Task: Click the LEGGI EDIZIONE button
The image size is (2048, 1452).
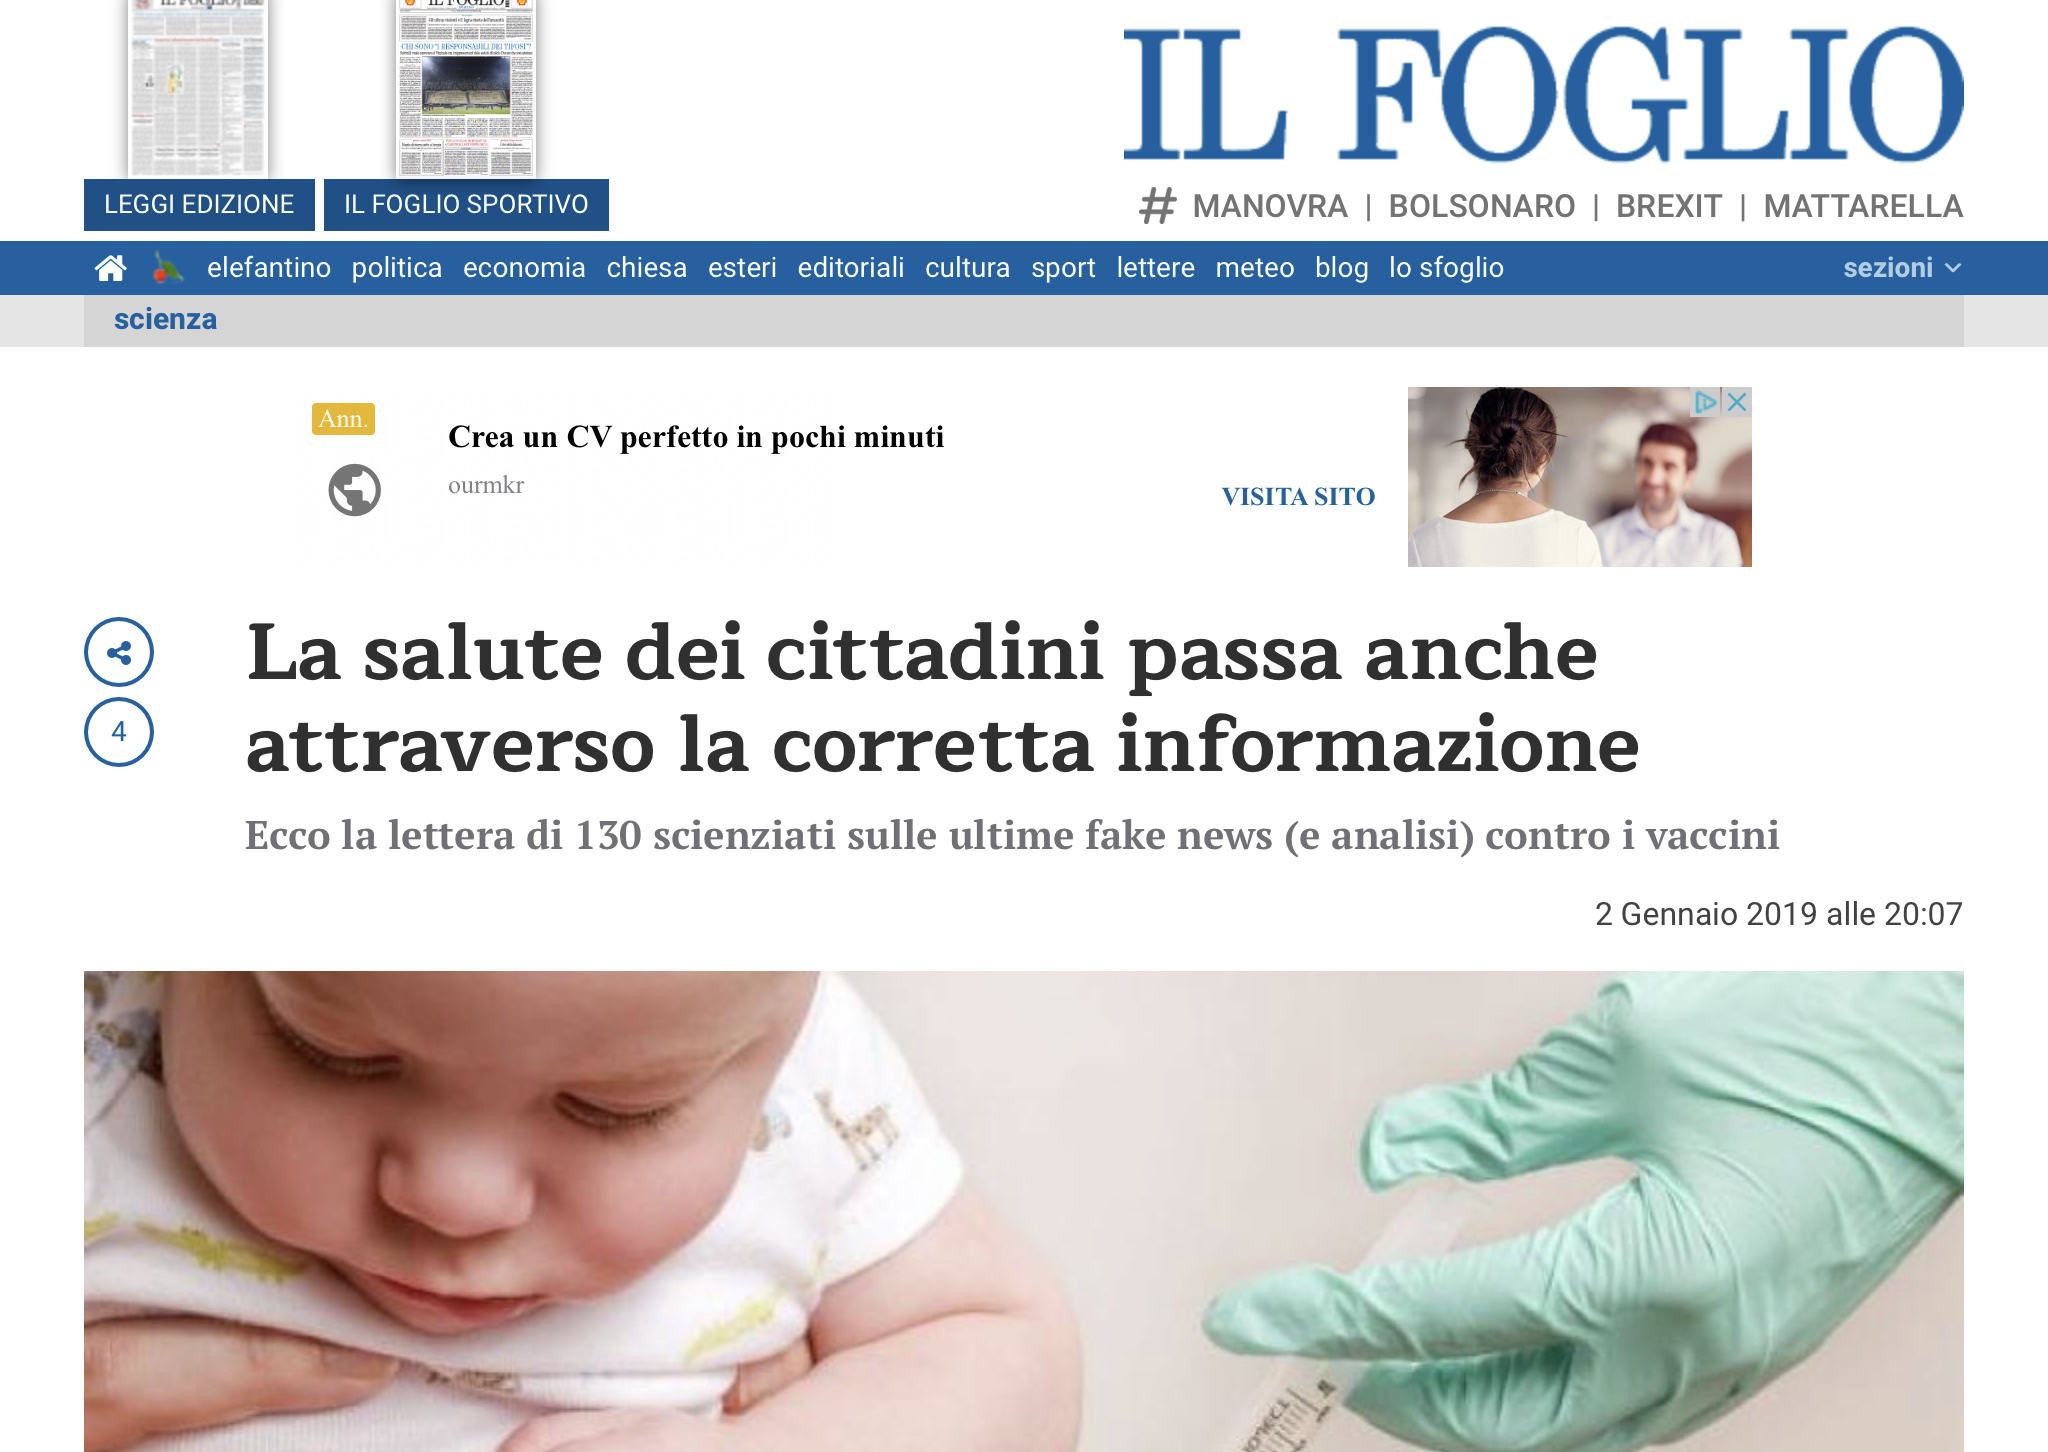Action: (199, 205)
